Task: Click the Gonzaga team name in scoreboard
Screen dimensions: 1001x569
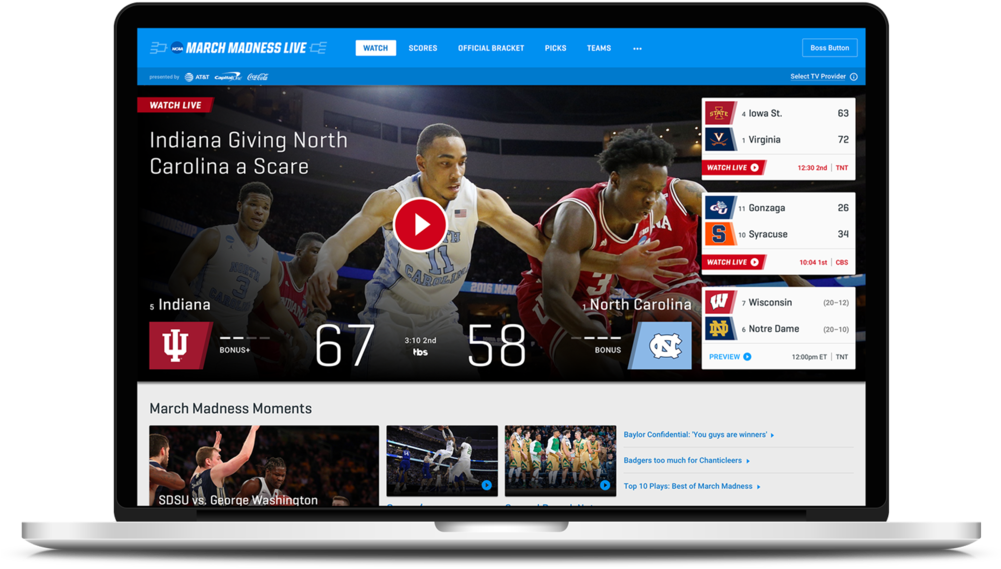Action: (x=767, y=208)
